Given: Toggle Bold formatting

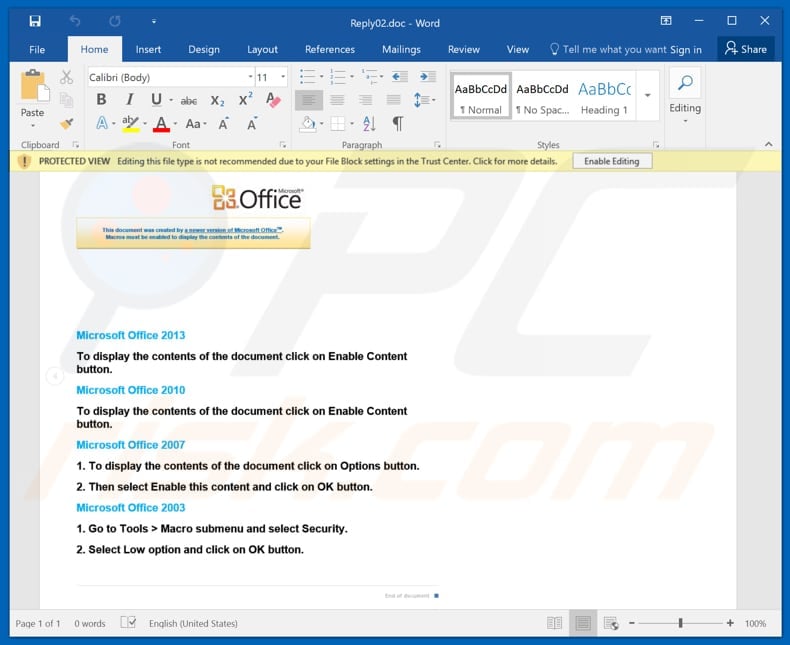Looking at the screenshot, I should point(101,100).
